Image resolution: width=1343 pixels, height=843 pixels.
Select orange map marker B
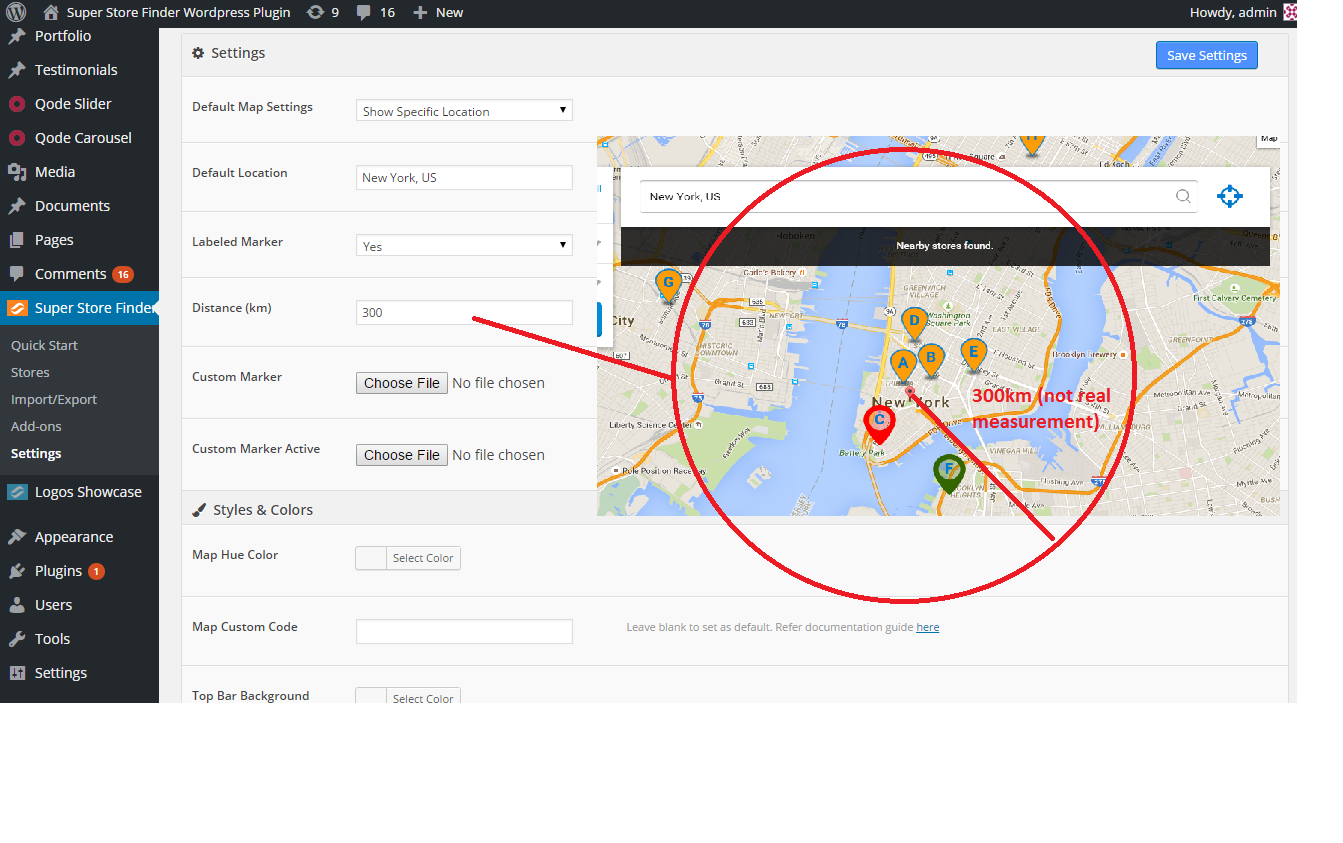tap(931, 359)
